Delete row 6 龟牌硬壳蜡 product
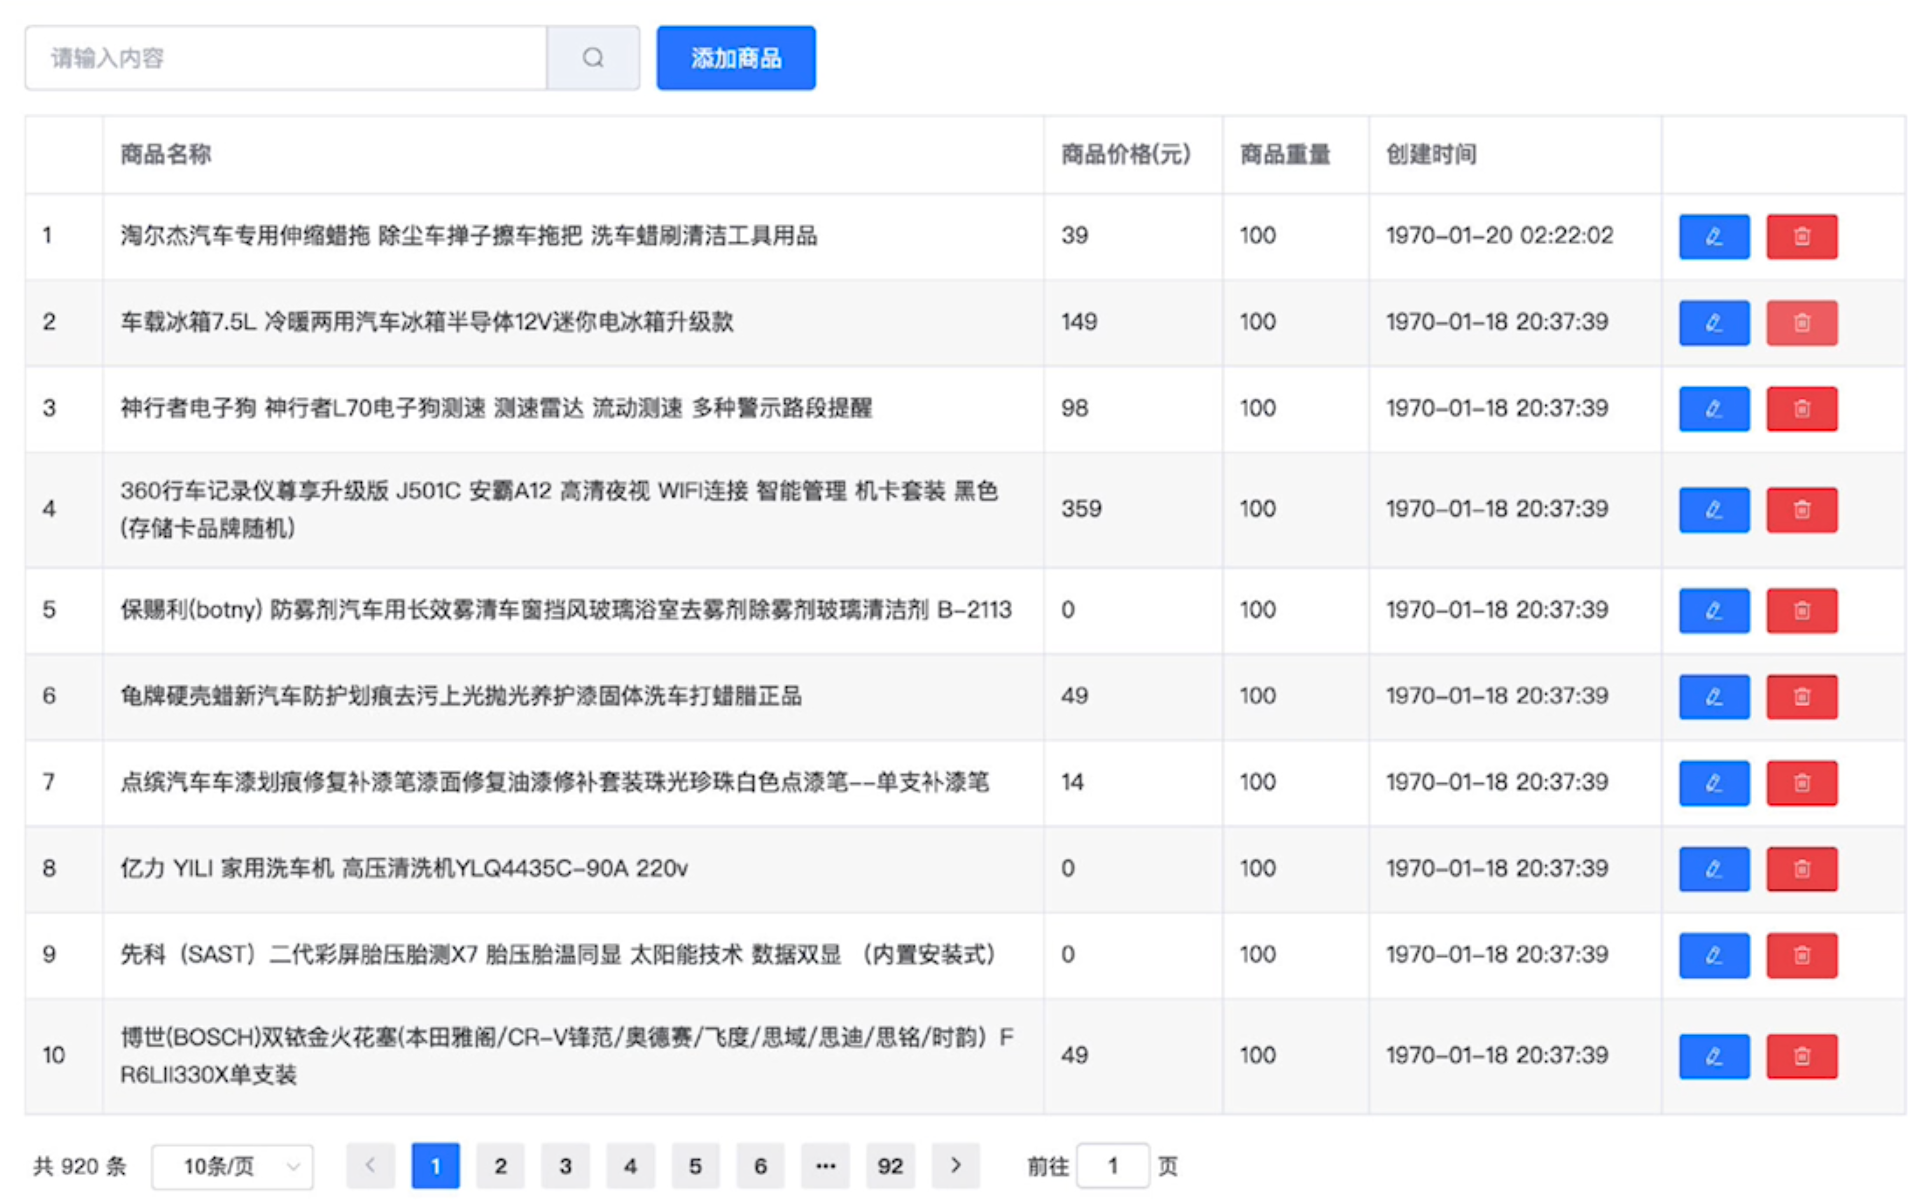The width and height of the screenshot is (1930, 1200). click(x=1802, y=697)
